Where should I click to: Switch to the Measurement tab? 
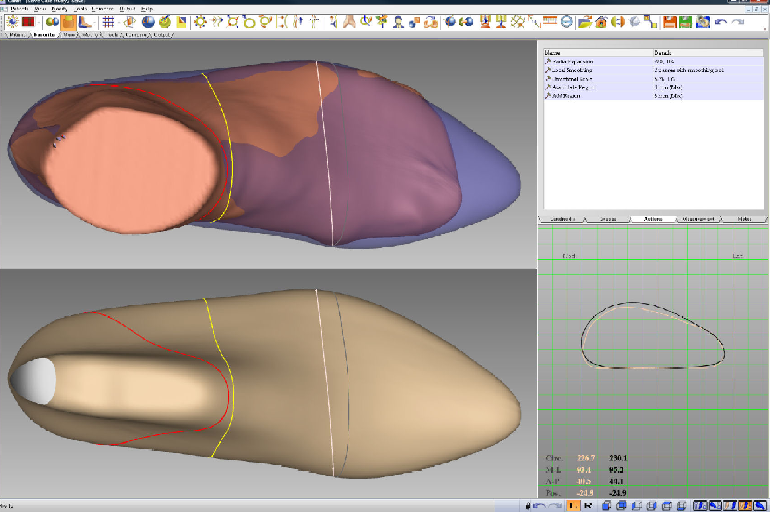click(x=697, y=217)
